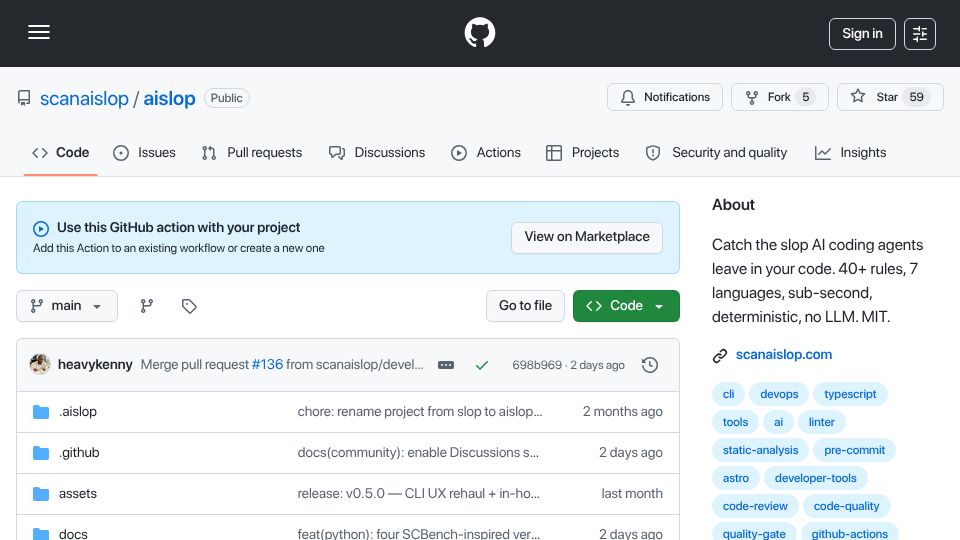Open the .github folder
This screenshot has height=540, width=960.
[x=79, y=452]
